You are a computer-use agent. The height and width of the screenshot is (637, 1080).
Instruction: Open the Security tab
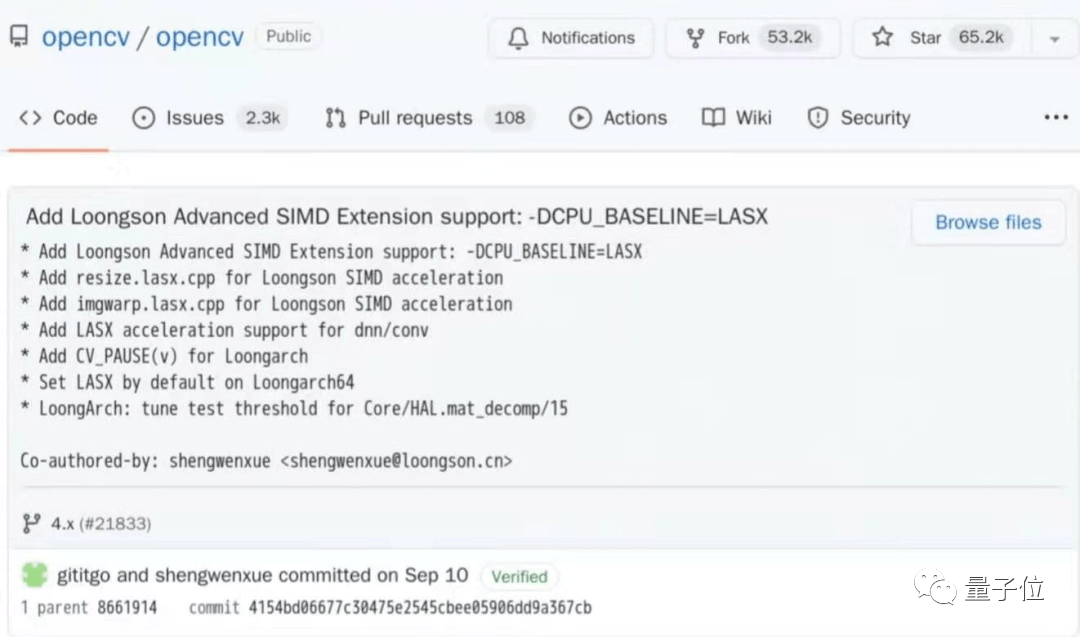858,118
